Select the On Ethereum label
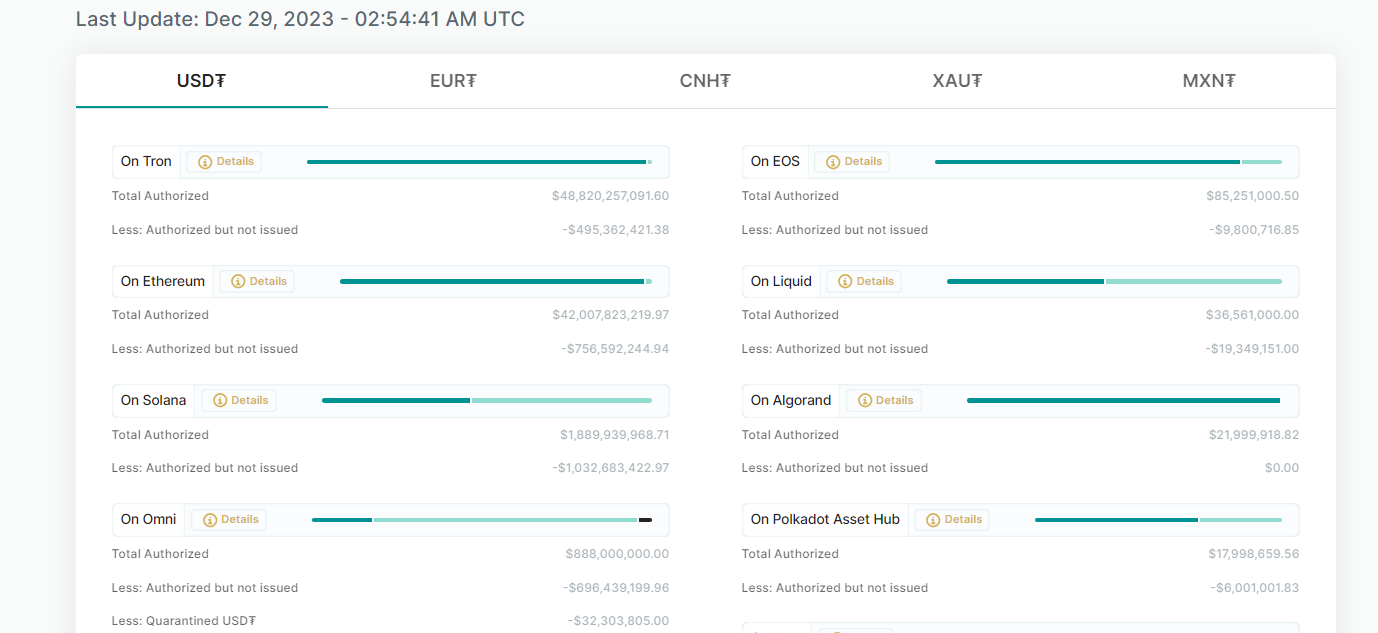 coord(163,282)
